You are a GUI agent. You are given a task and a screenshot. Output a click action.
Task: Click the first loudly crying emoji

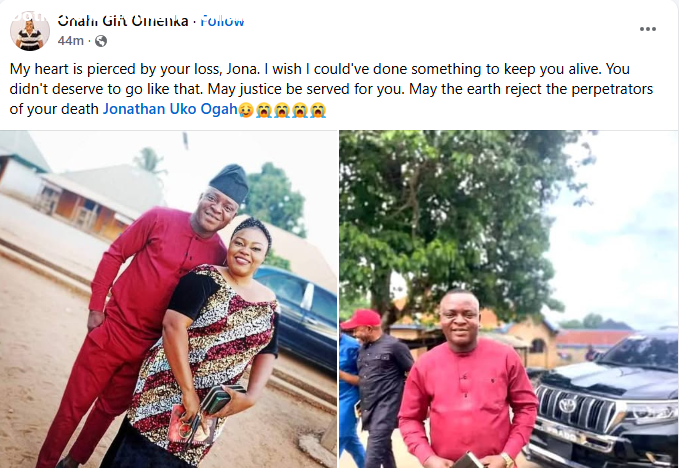coord(264,109)
